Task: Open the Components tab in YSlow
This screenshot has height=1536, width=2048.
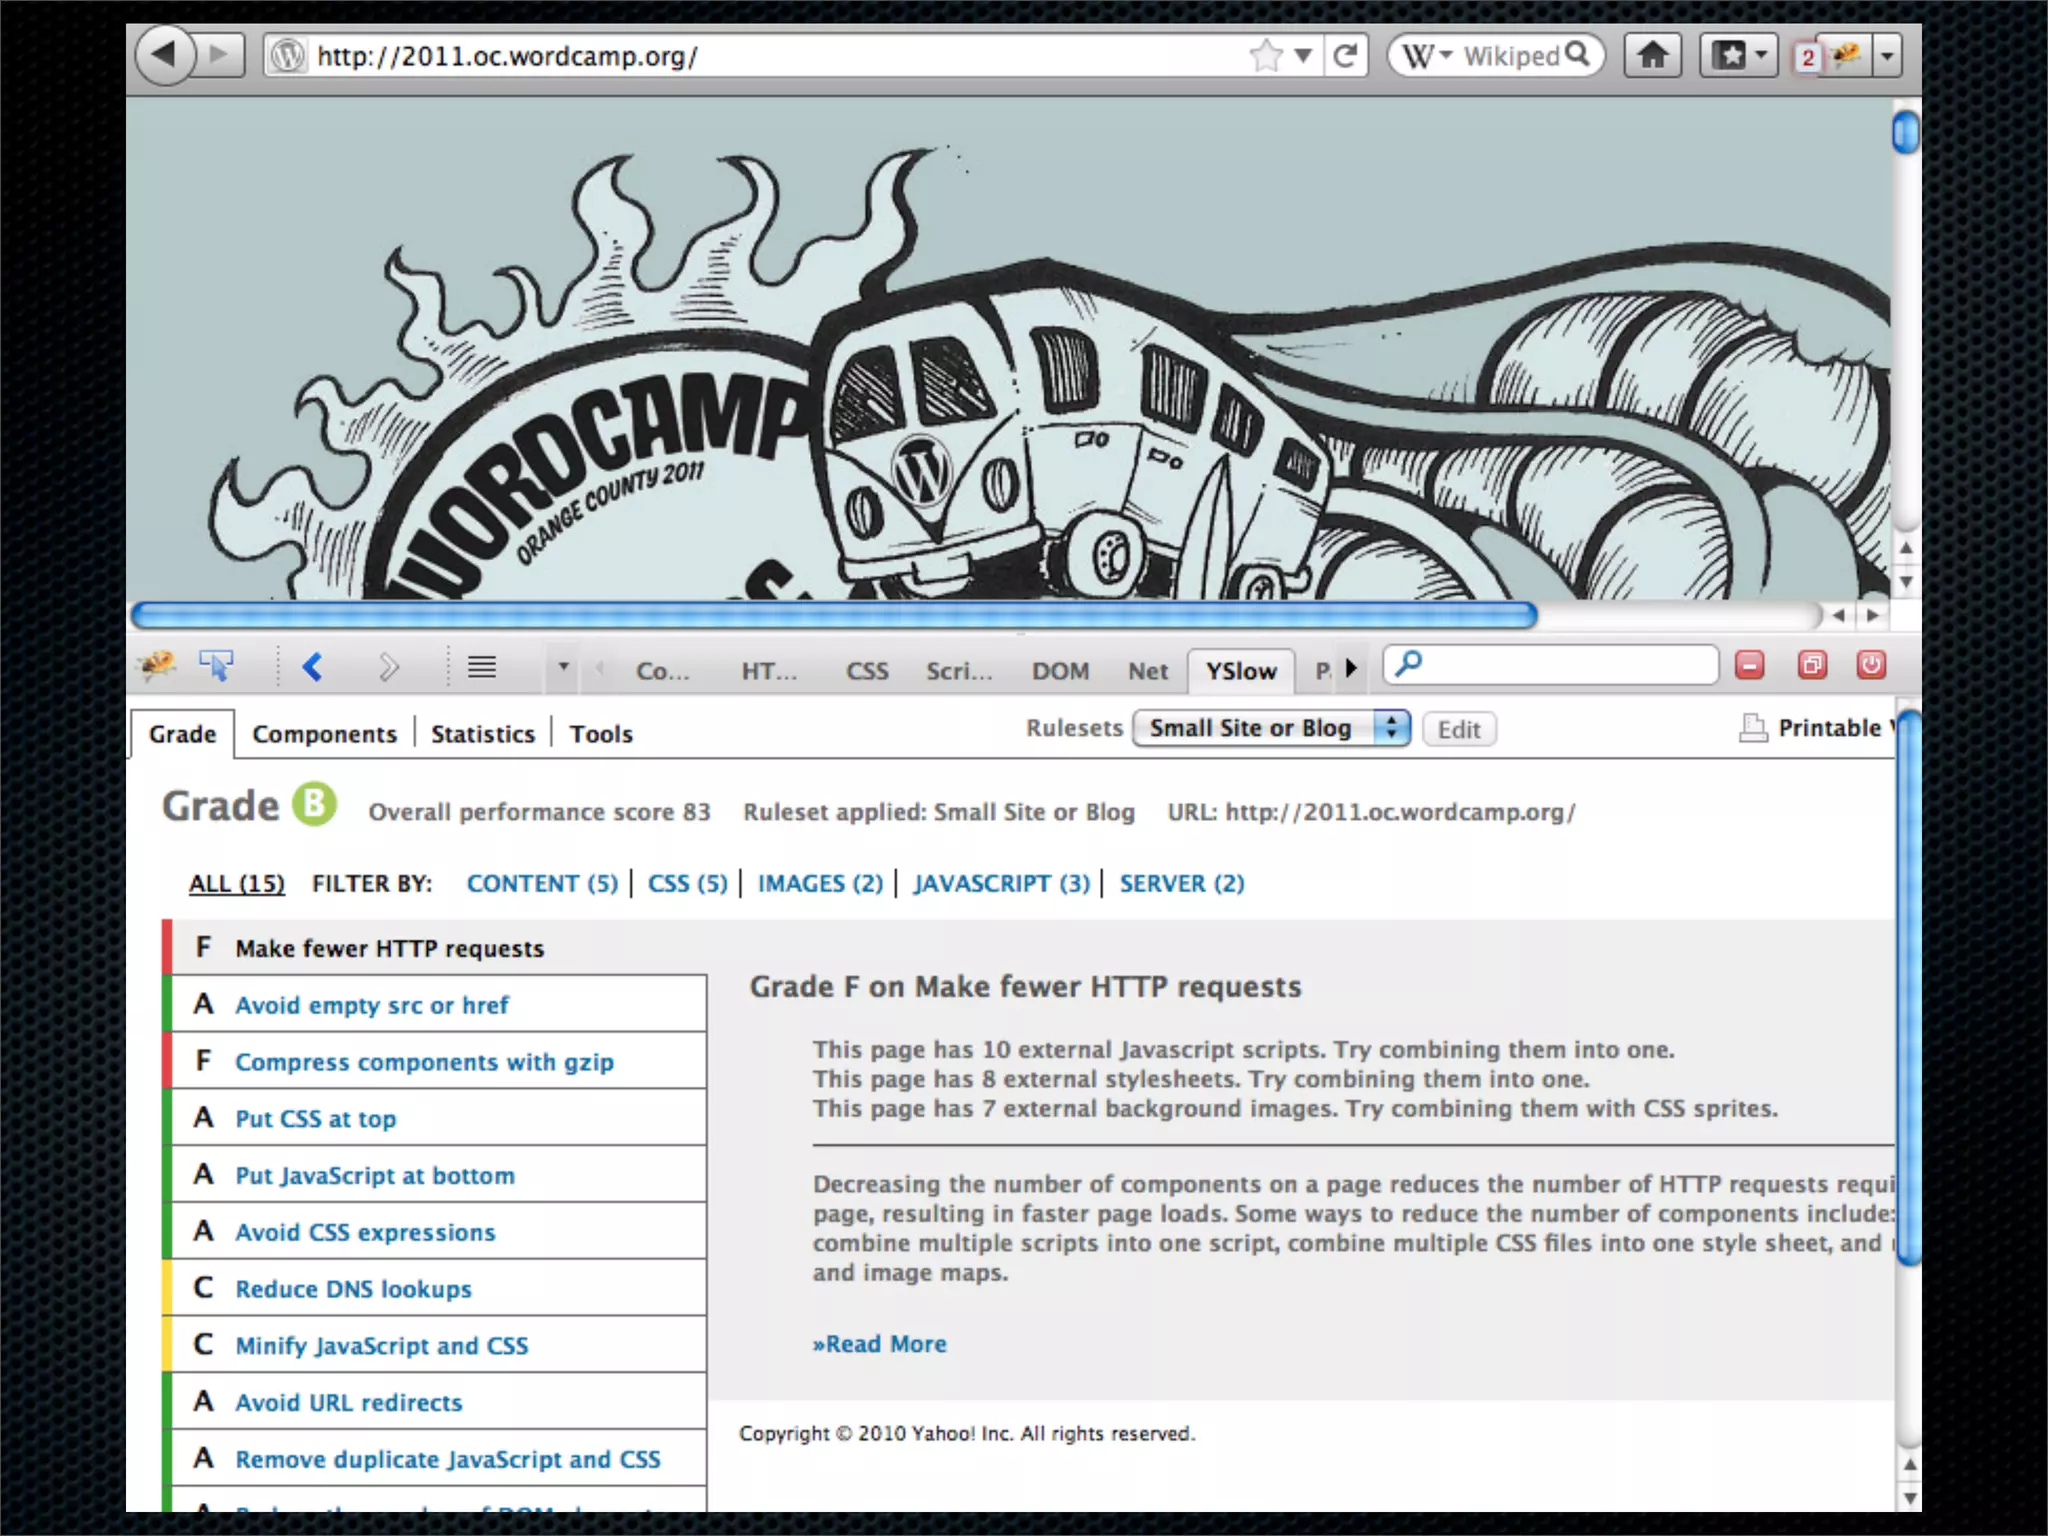Action: (x=324, y=734)
